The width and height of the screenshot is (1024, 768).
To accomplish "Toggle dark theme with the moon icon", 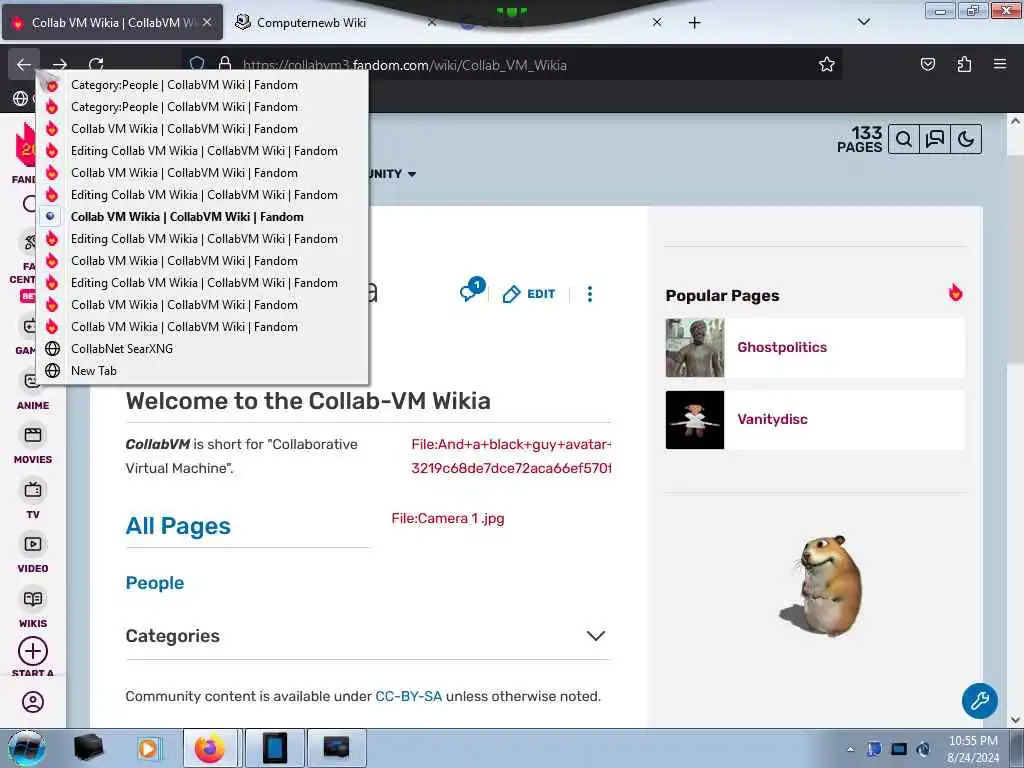I will [x=966, y=139].
